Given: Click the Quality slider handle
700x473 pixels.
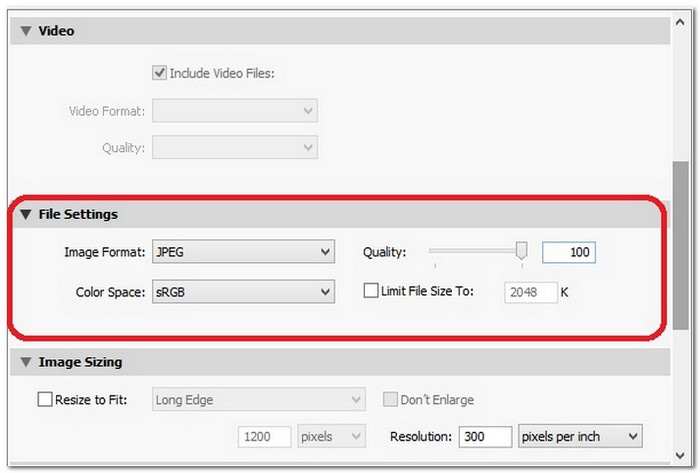Looking at the screenshot, I should tap(521, 253).
